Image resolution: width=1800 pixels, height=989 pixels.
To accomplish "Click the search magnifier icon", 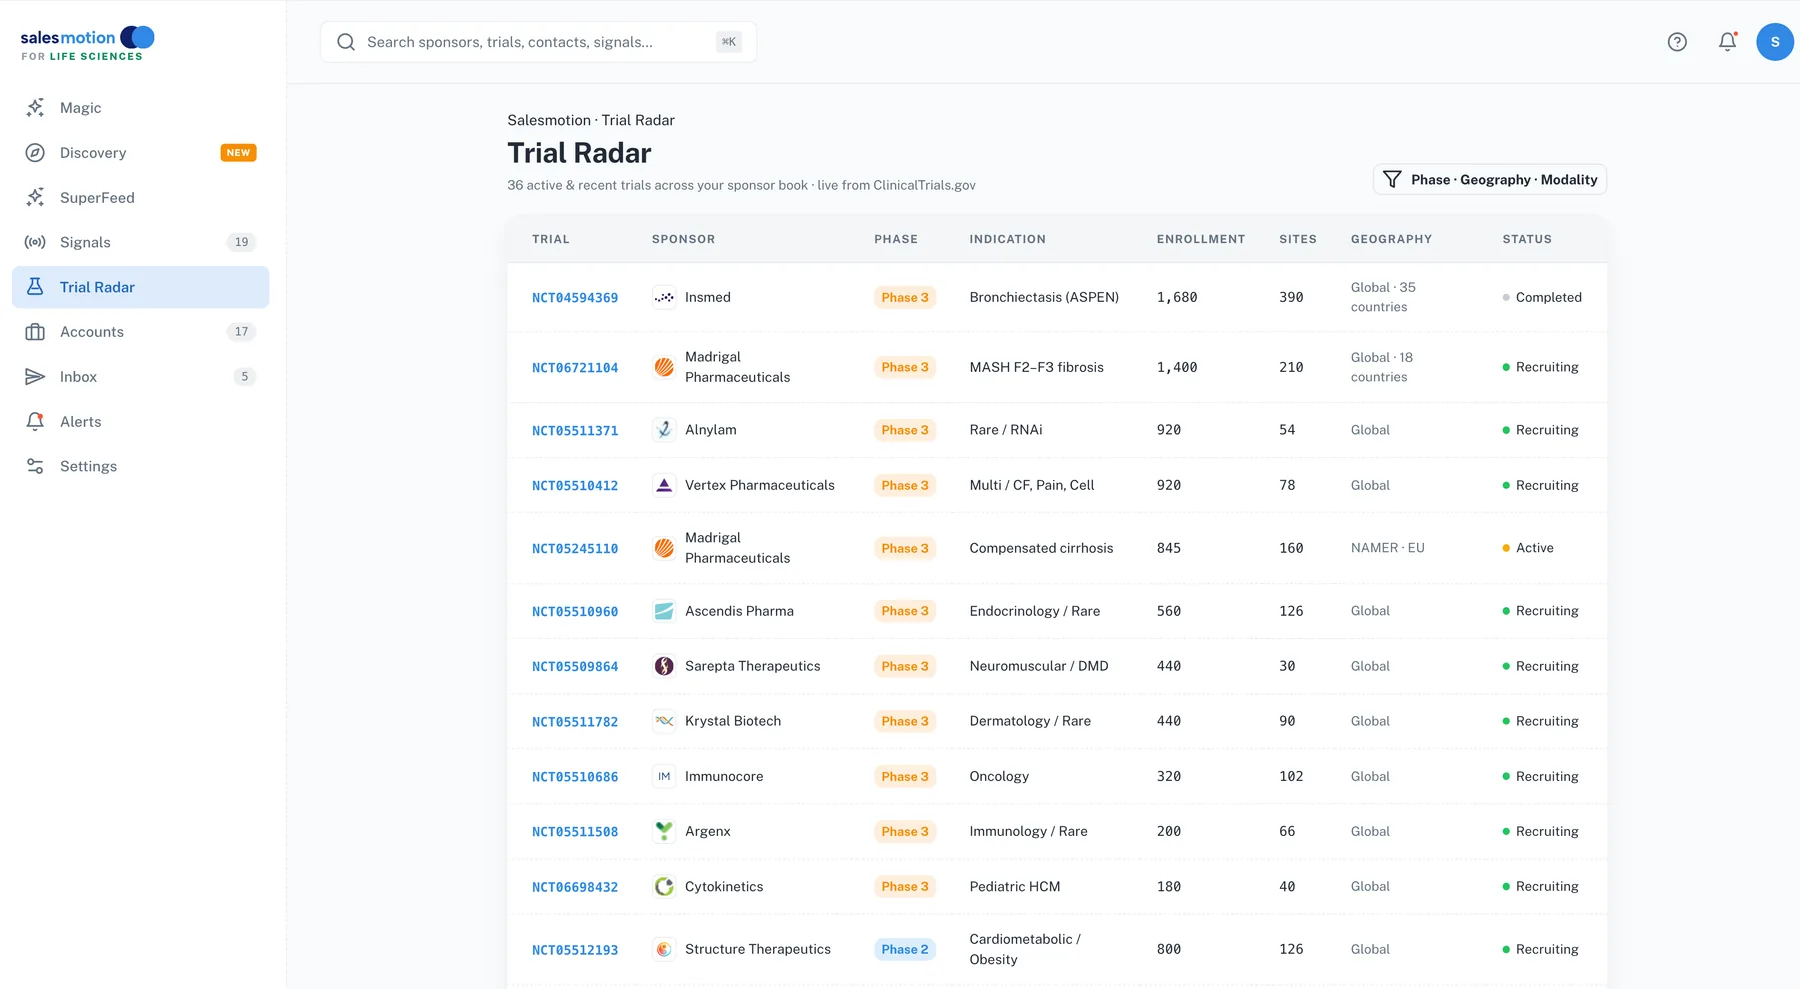I will click(346, 42).
